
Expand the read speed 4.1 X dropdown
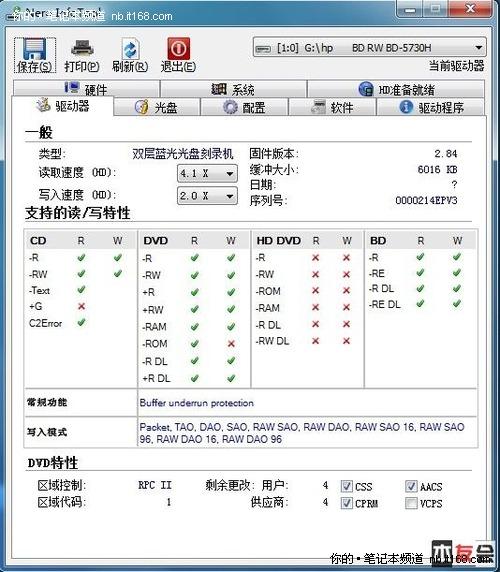pyautogui.click(x=207, y=173)
